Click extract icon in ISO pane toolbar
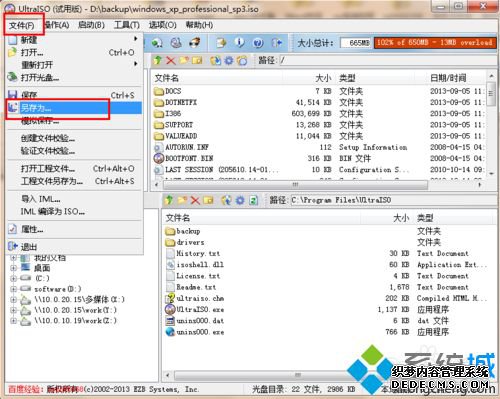Image resolution: width=500 pixels, height=399 pixels. click(216, 60)
